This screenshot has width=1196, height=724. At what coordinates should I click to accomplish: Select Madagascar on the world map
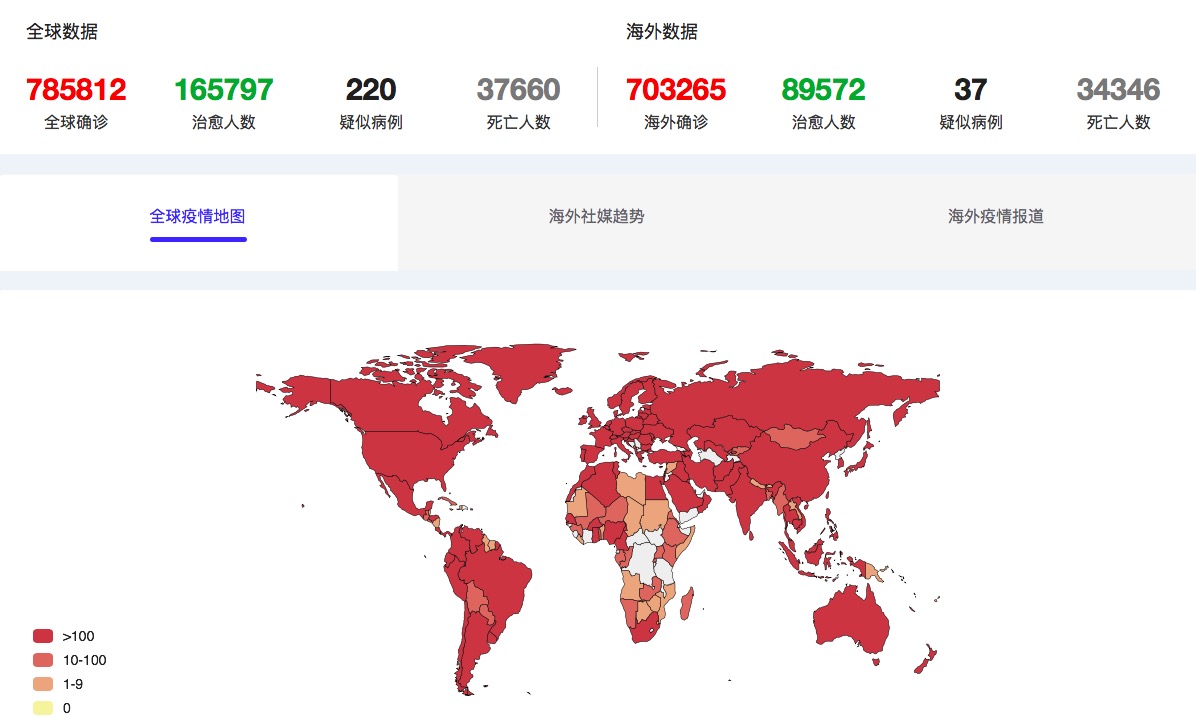point(686,603)
